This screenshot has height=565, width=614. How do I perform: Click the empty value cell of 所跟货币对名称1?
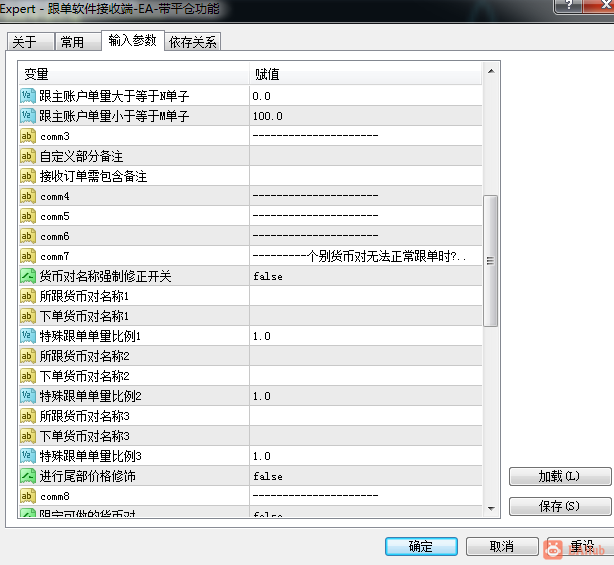coord(366,296)
